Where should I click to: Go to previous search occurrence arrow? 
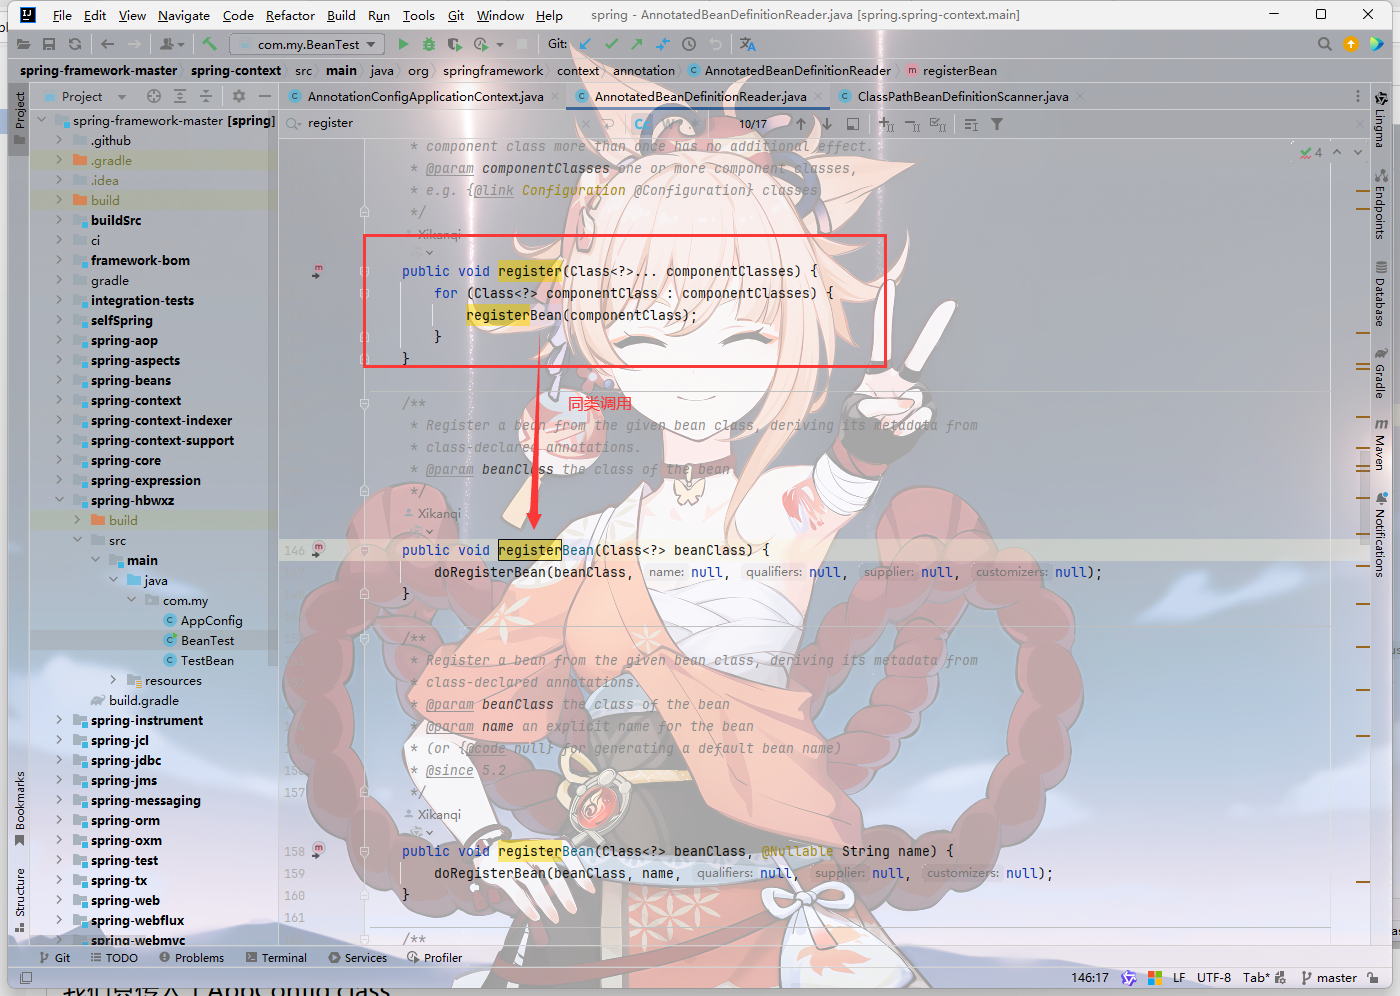point(801,124)
